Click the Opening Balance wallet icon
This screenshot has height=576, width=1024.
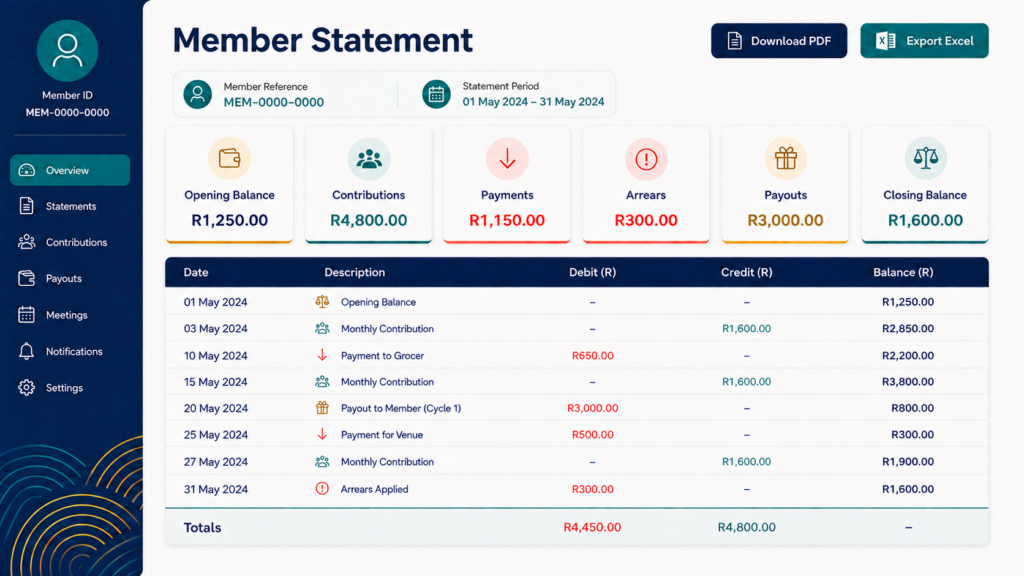tap(229, 158)
